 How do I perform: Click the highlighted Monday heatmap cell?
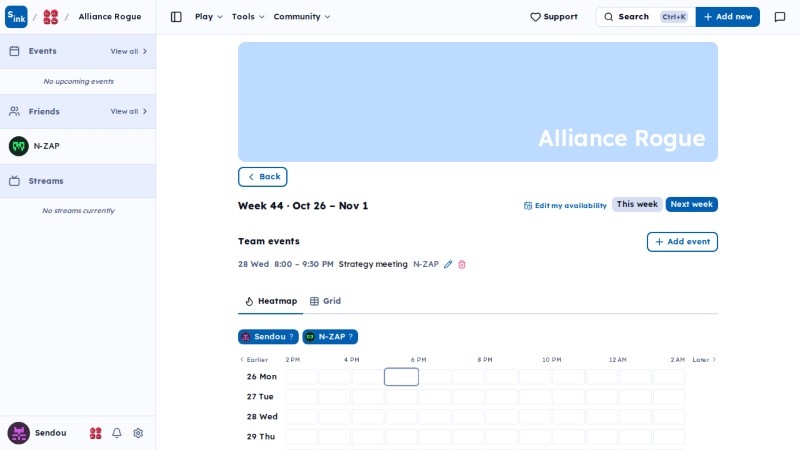[x=402, y=377]
